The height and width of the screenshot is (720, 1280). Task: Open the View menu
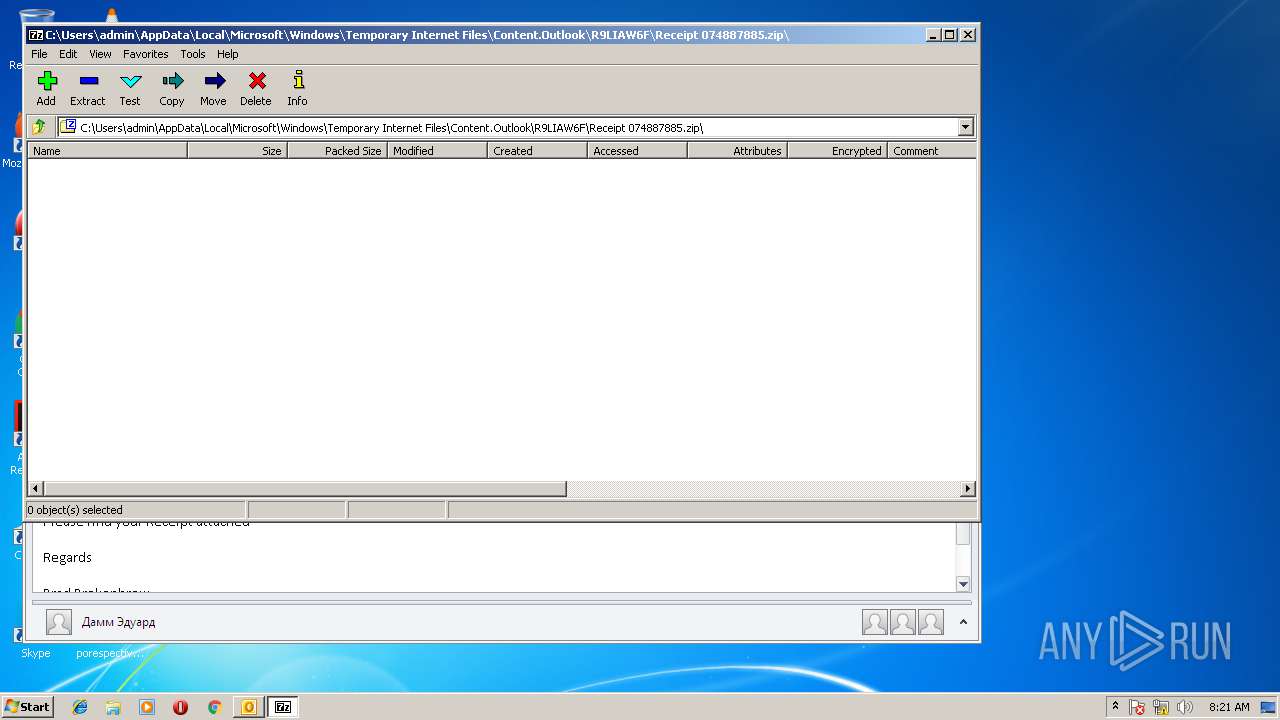tap(100, 54)
